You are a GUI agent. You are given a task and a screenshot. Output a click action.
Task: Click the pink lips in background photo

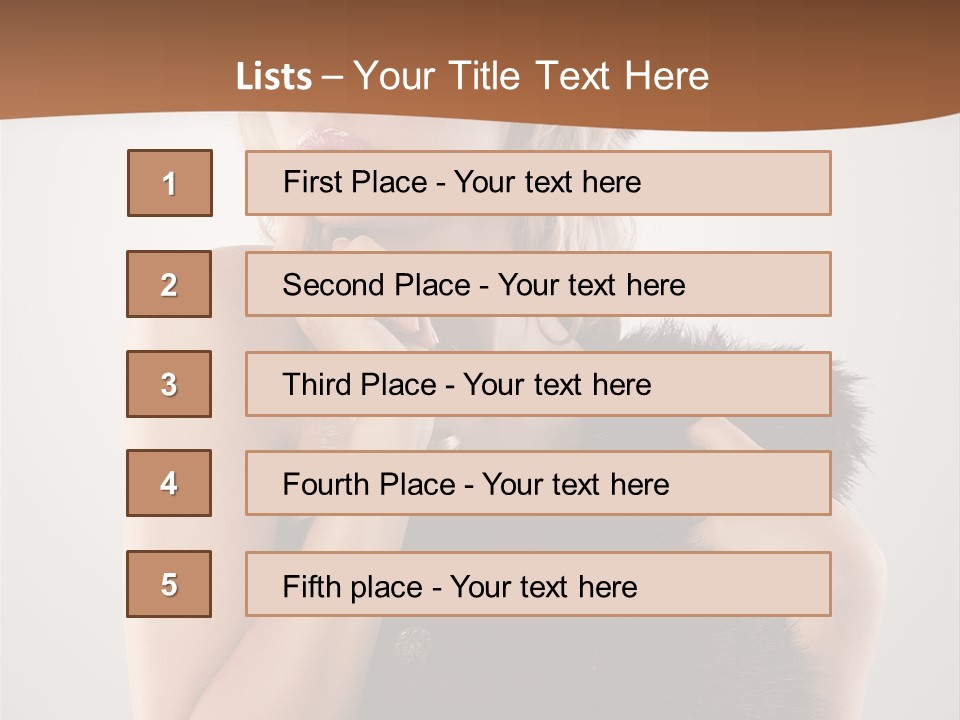tap(330, 138)
